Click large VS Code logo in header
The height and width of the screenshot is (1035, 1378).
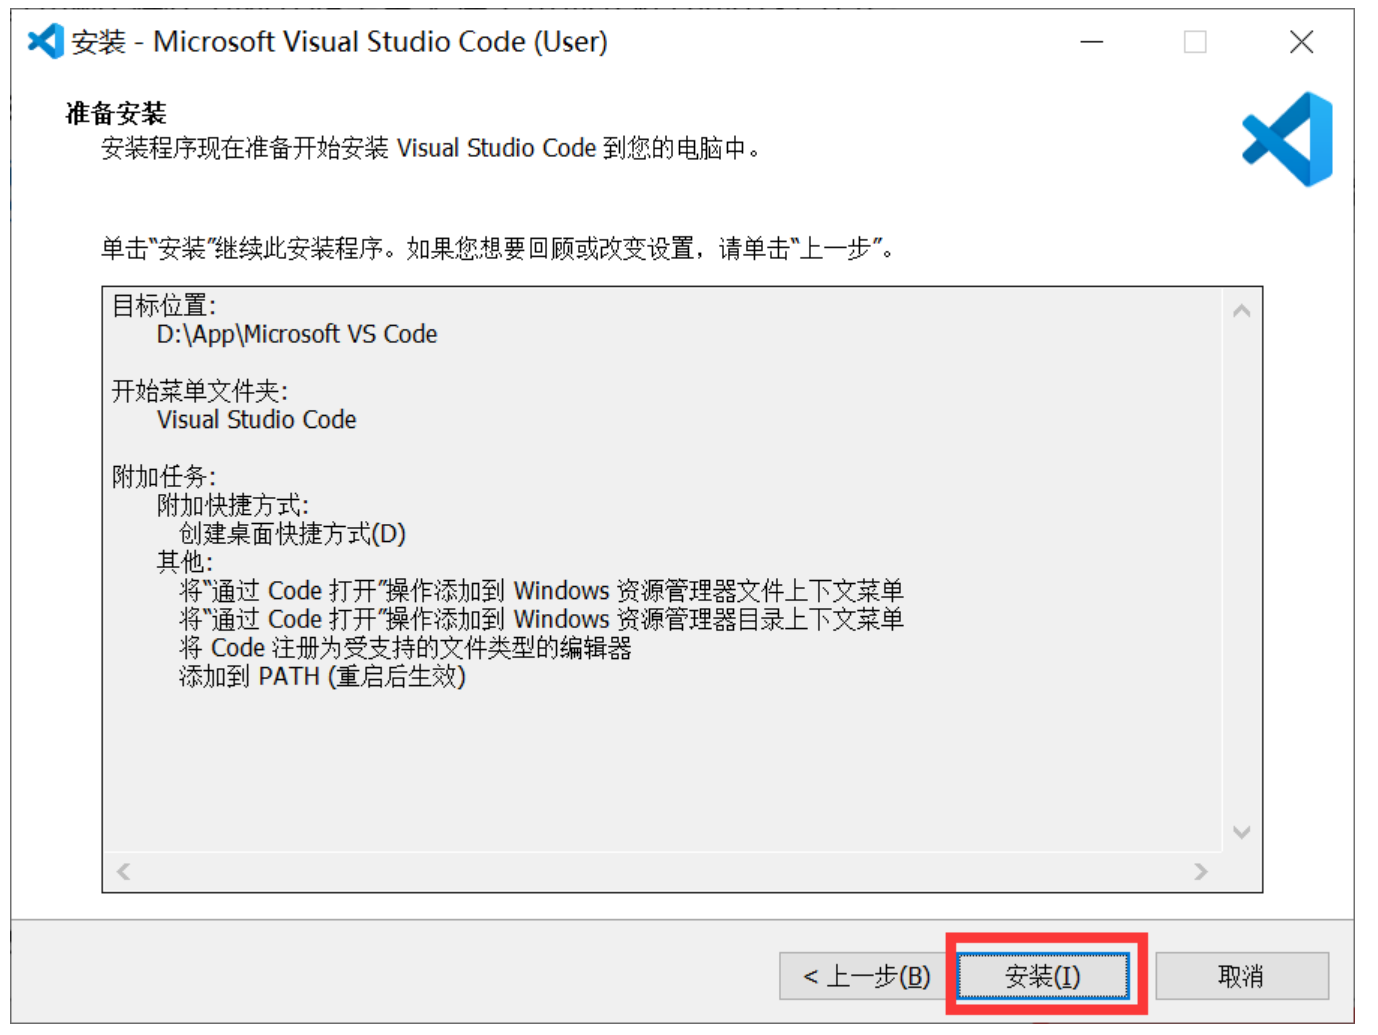tap(1288, 139)
